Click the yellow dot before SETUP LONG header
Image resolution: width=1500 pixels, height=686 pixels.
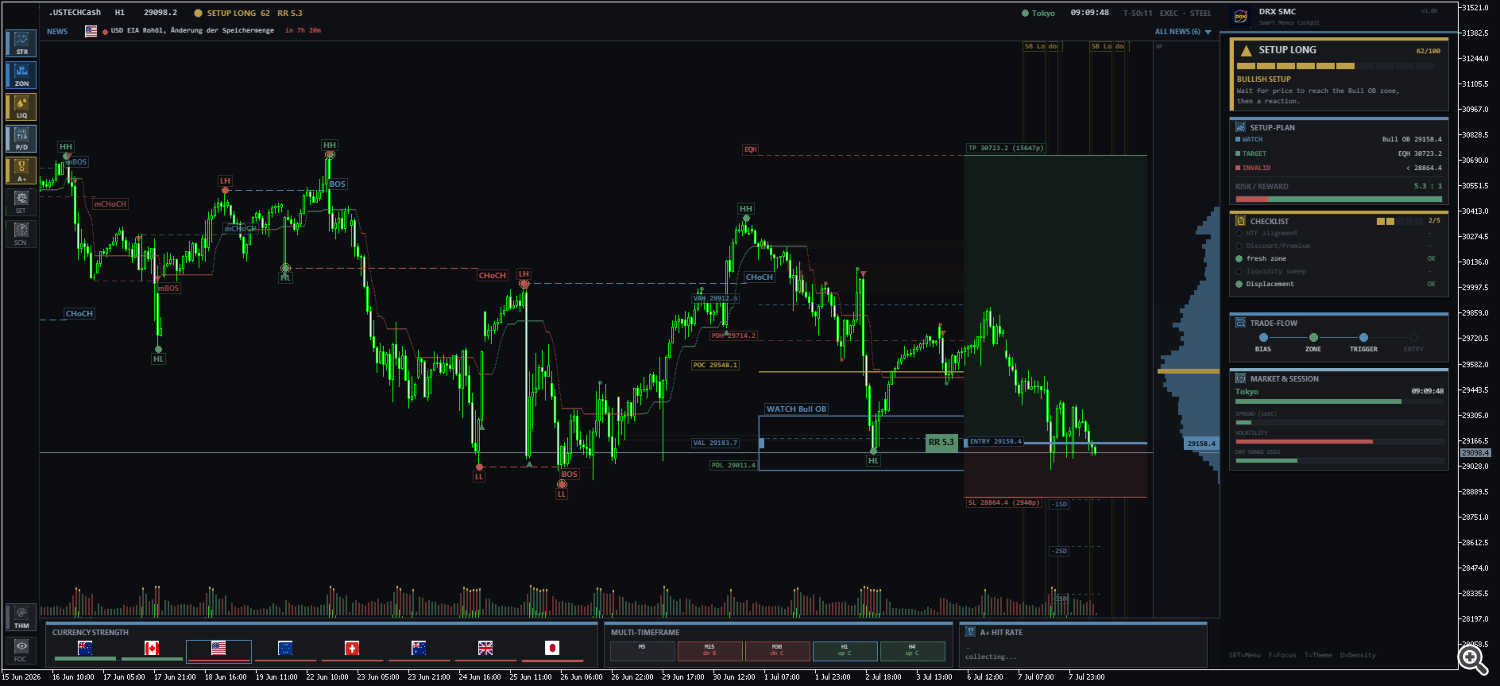point(198,13)
